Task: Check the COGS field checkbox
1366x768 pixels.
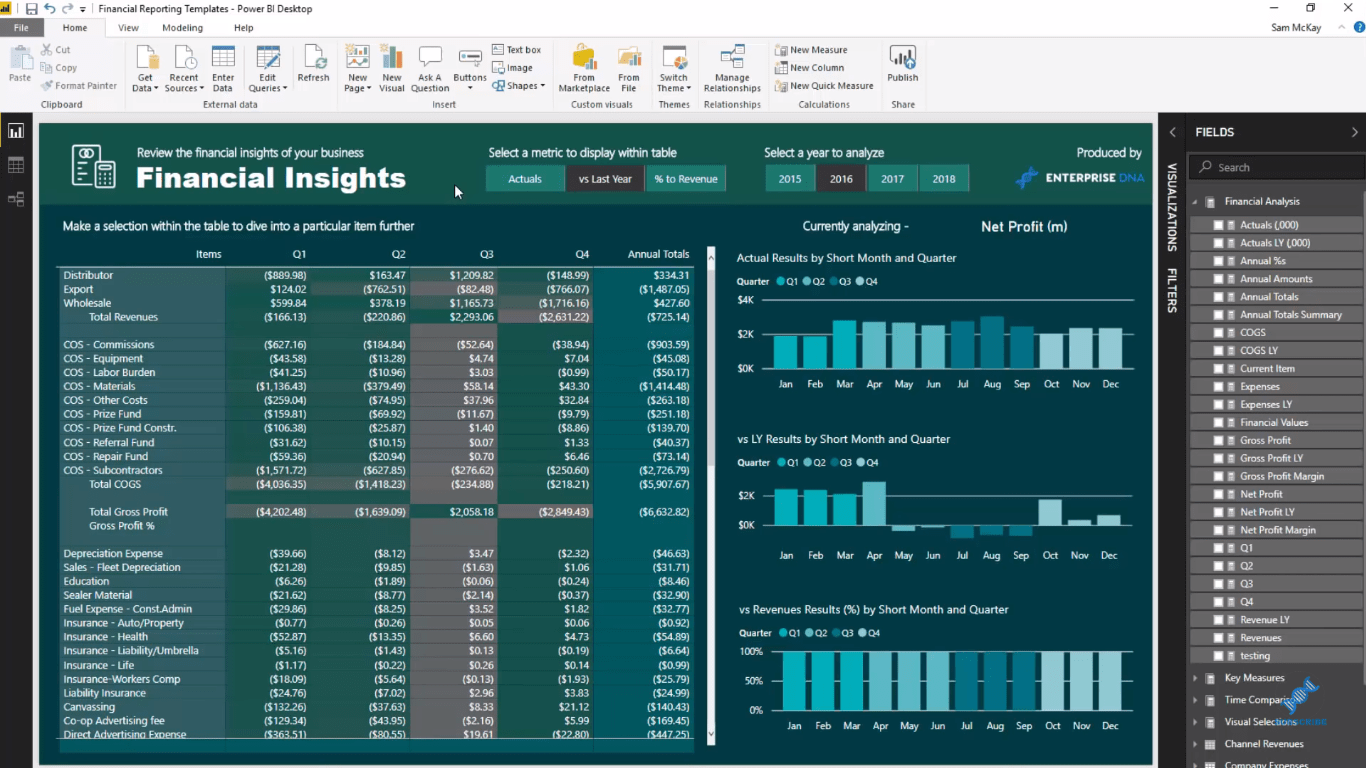Action: tap(1218, 333)
